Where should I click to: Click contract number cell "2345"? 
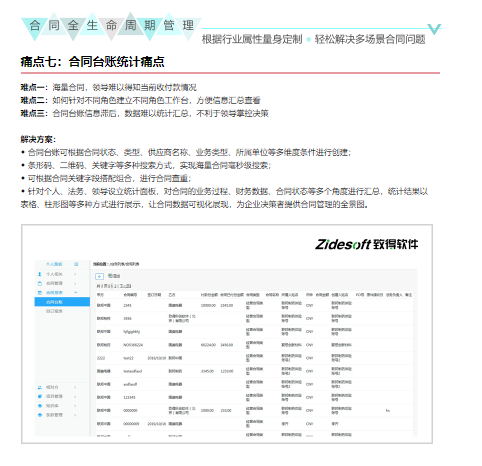(x=127, y=305)
